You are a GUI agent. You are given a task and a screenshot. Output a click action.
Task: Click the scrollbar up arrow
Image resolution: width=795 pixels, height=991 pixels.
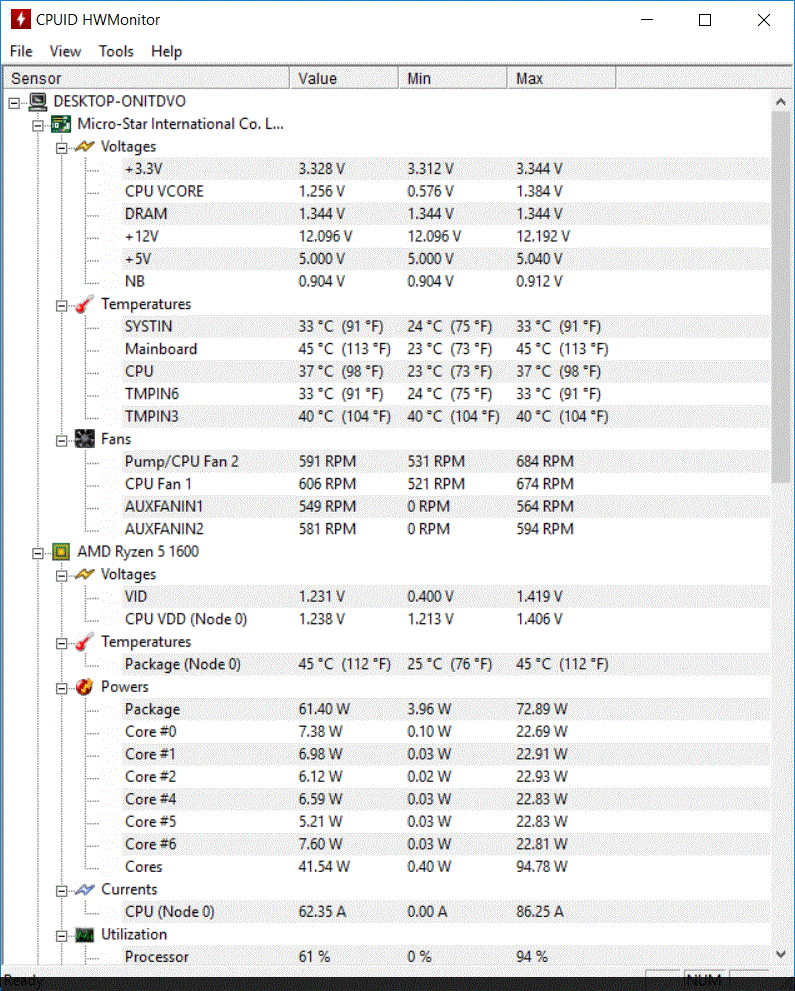[x=780, y=101]
